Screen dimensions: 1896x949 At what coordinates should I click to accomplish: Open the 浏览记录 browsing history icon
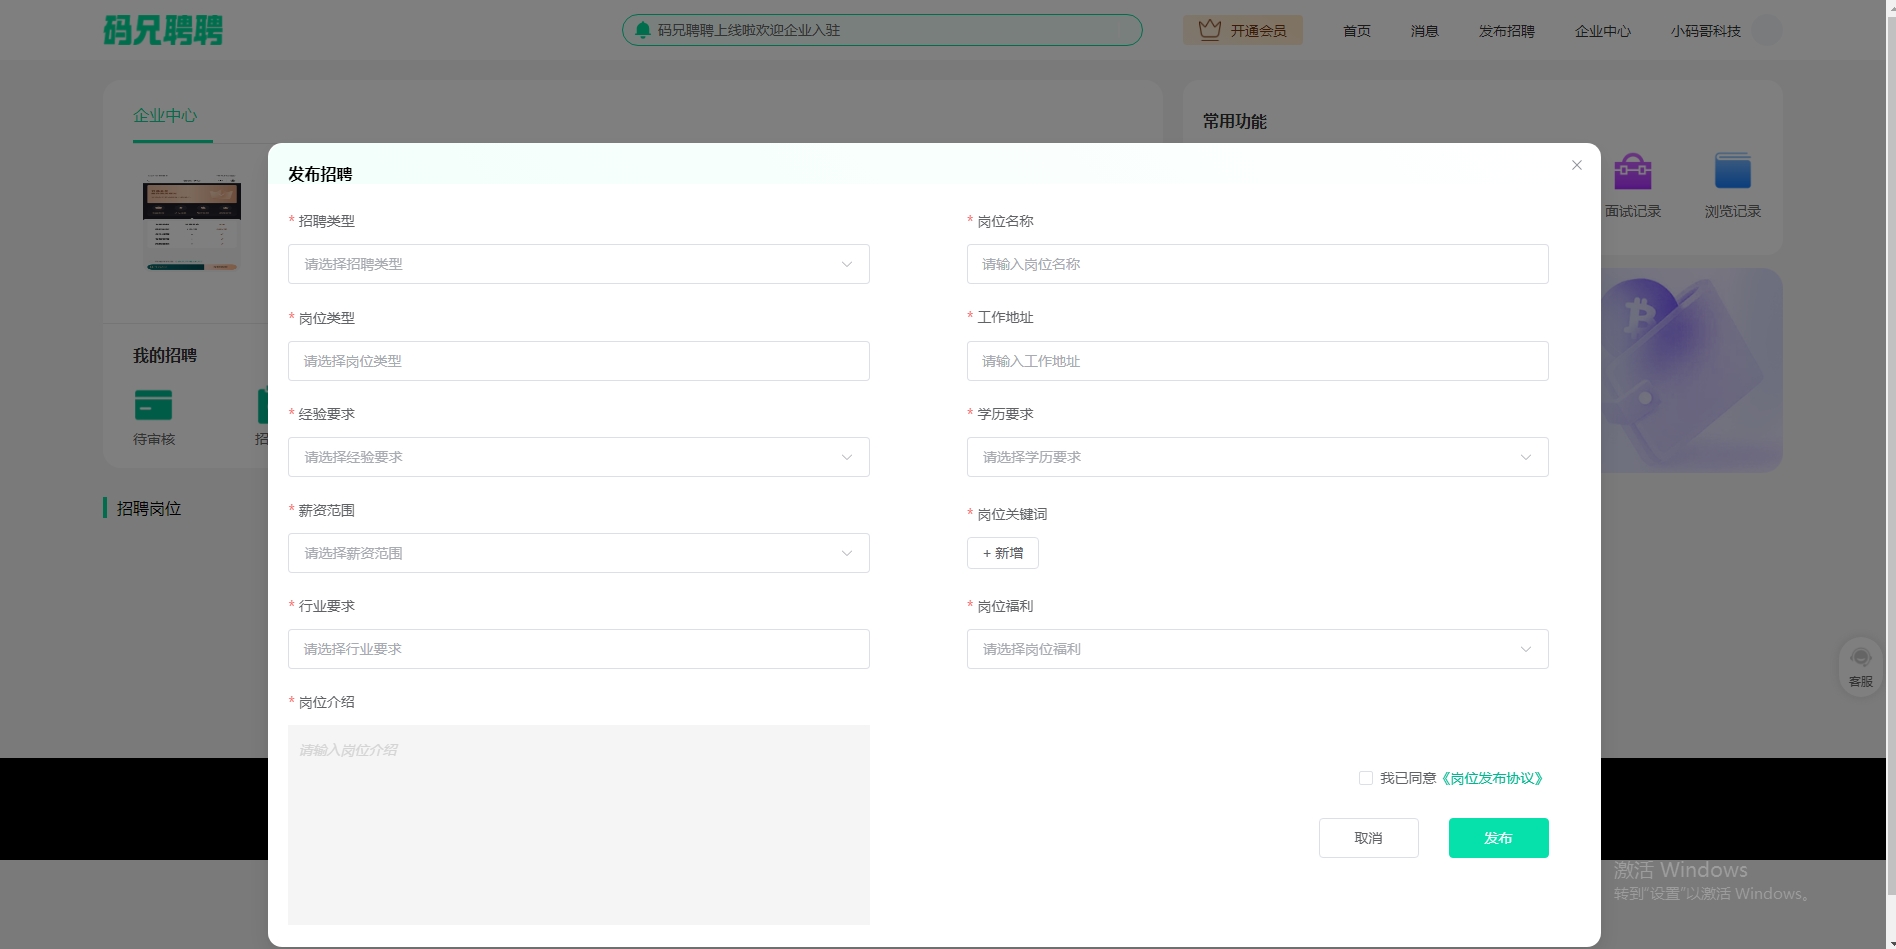[1732, 170]
